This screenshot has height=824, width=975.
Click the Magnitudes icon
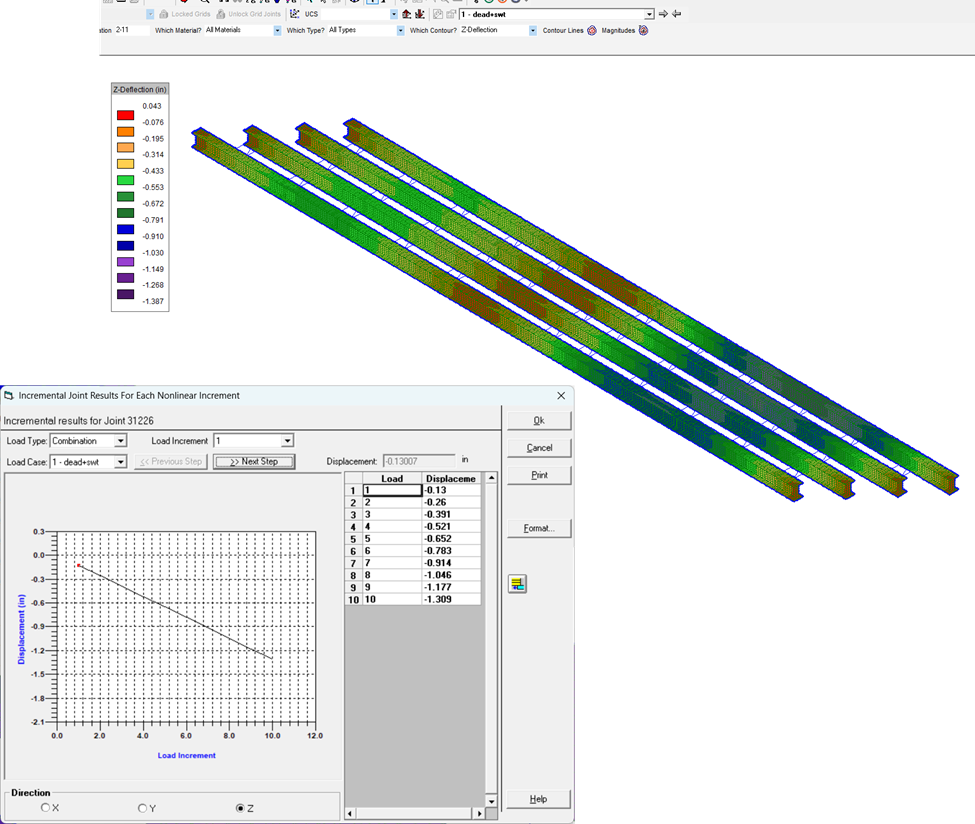[x=644, y=30]
